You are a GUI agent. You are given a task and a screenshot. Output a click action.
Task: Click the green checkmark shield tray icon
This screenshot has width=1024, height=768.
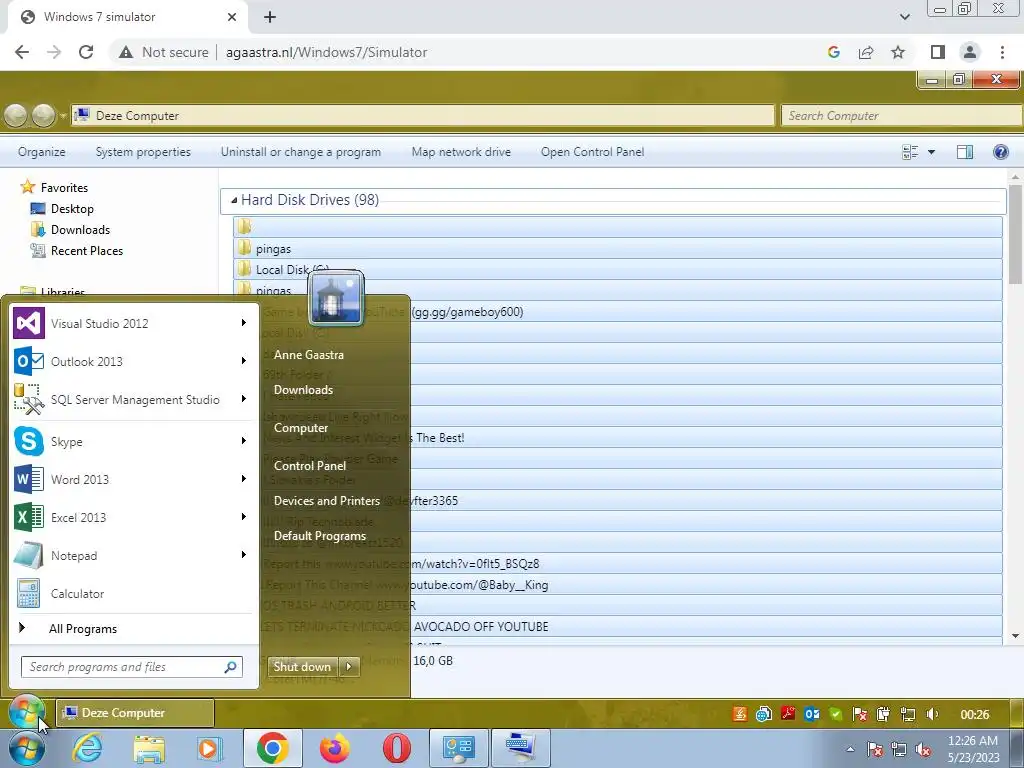(835, 714)
